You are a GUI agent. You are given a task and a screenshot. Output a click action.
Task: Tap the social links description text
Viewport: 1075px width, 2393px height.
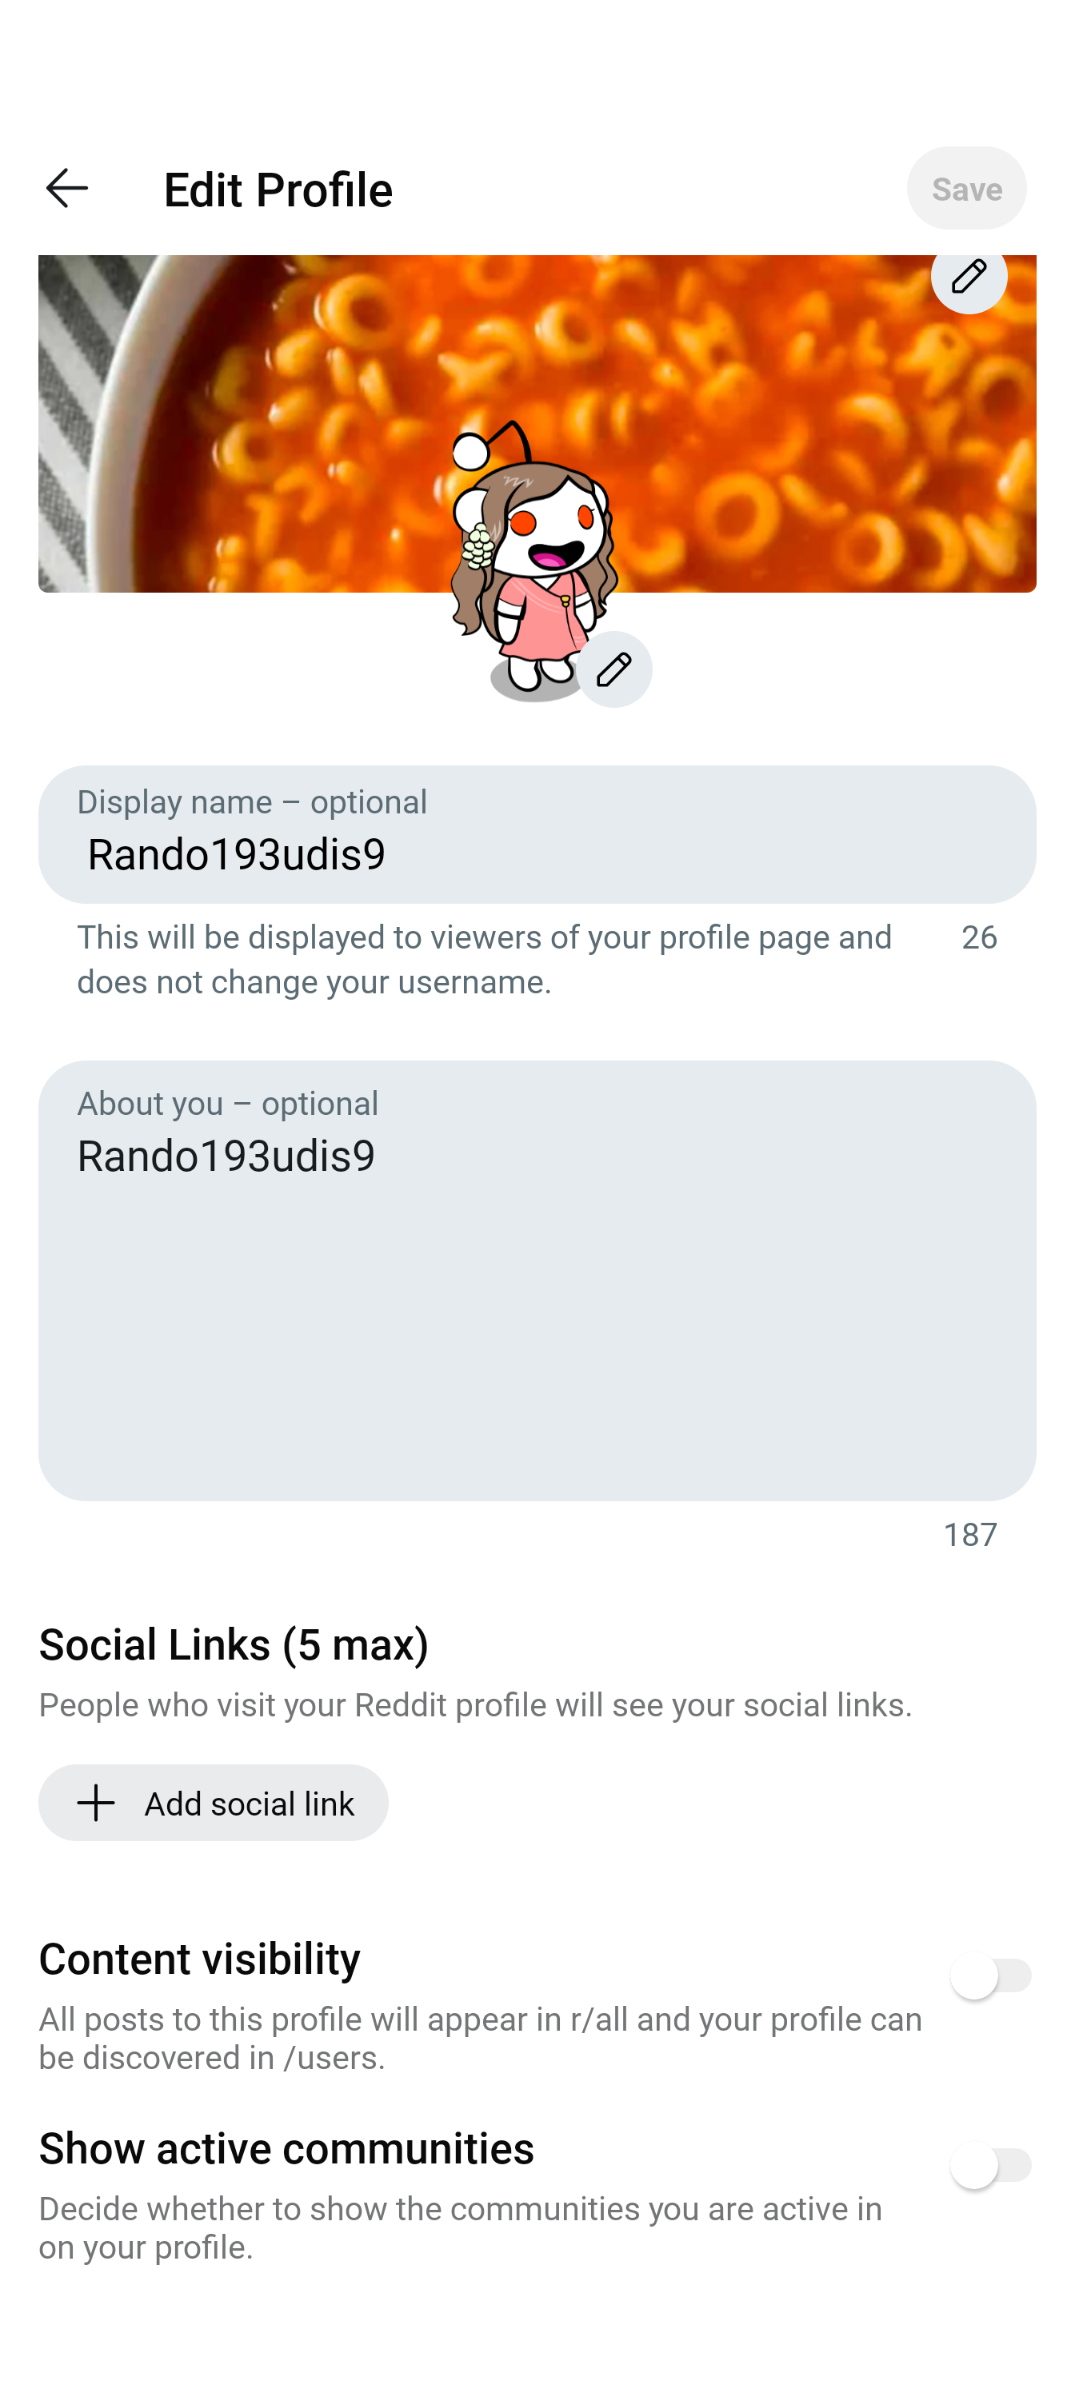coord(475,1705)
